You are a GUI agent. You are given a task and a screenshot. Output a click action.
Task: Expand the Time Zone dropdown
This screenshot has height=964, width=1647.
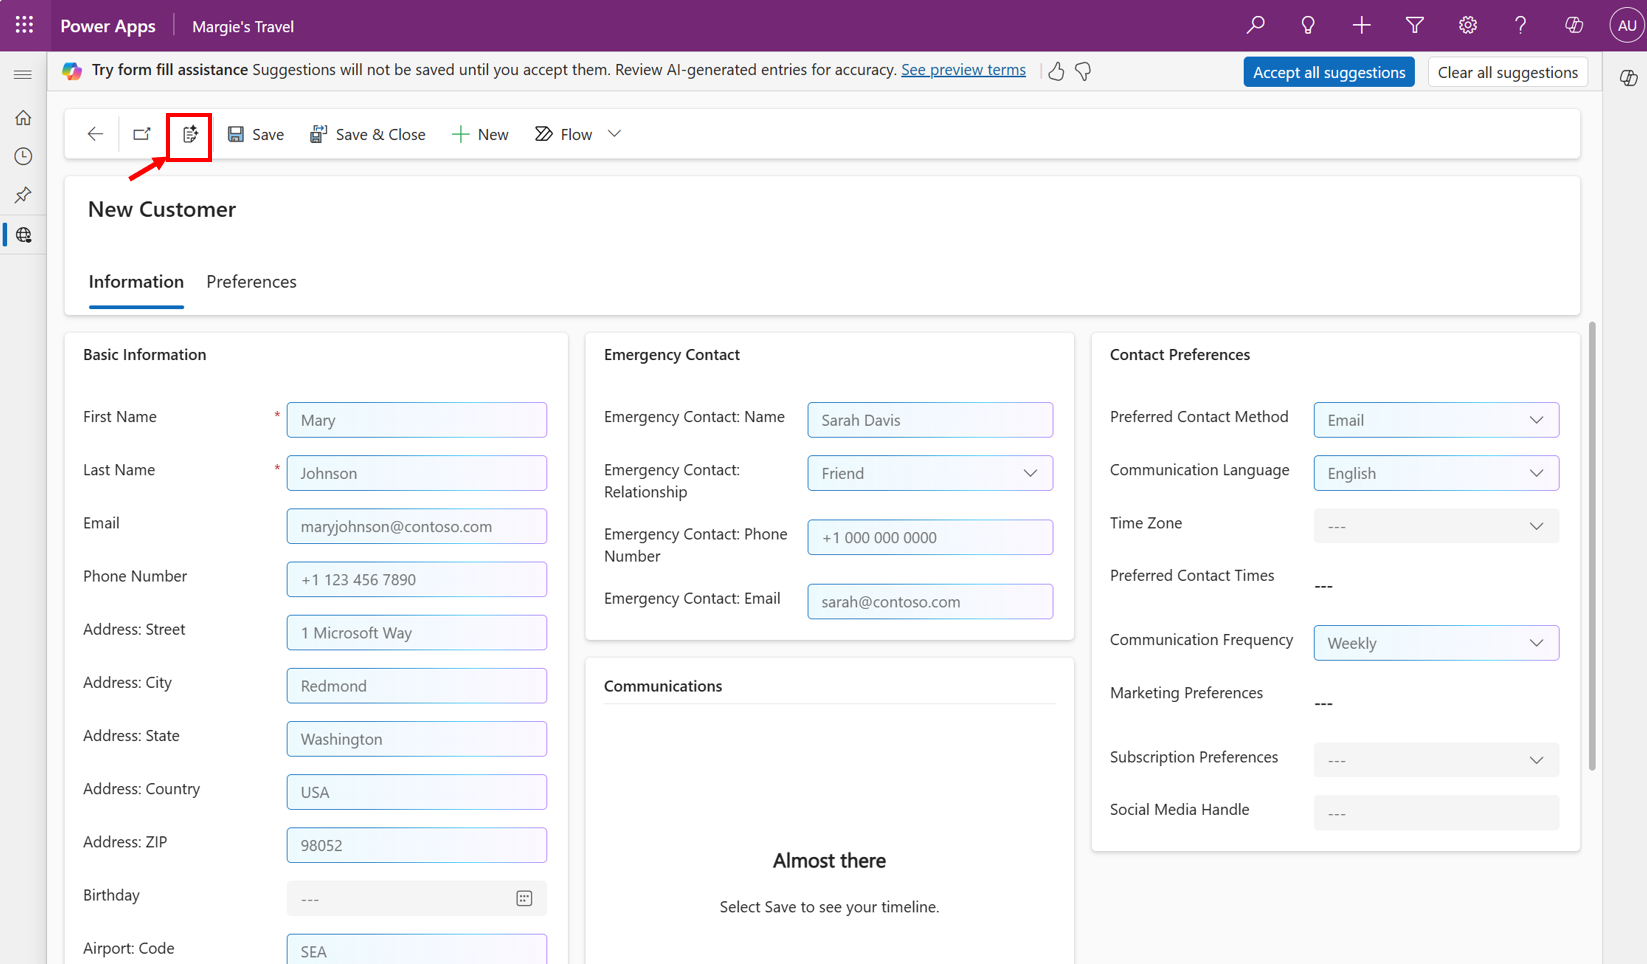[1535, 526]
